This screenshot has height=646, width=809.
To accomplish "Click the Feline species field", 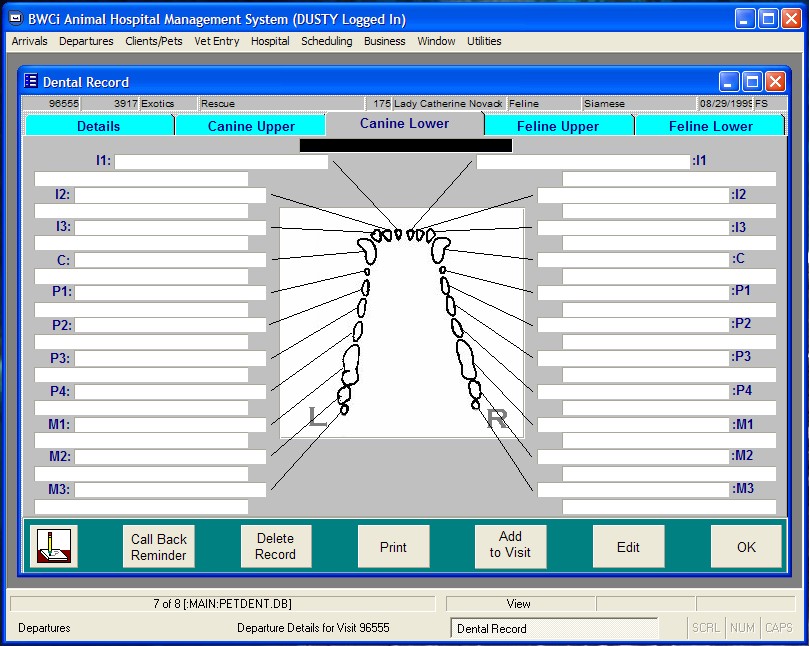I will (544, 103).
